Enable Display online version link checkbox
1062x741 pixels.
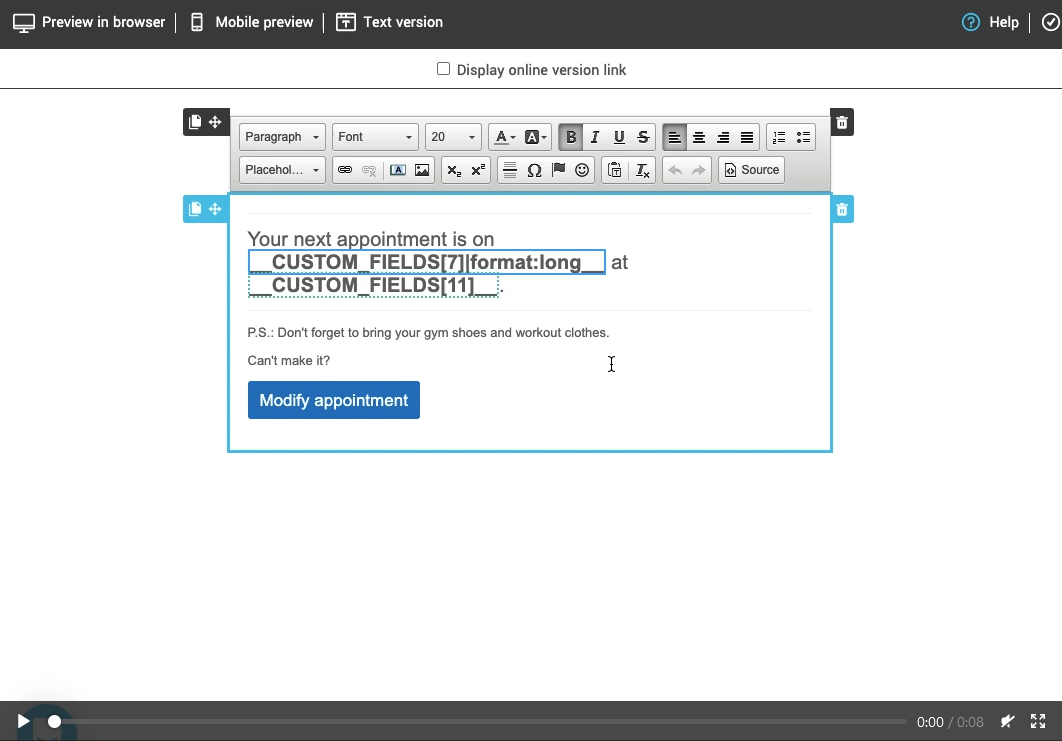443,69
